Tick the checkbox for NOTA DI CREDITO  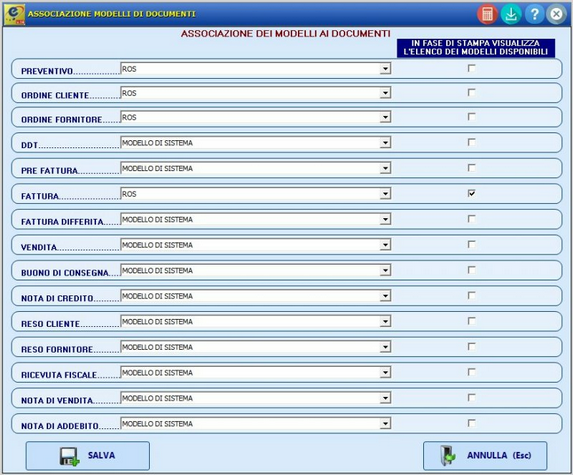pyautogui.click(x=472, y=295)
